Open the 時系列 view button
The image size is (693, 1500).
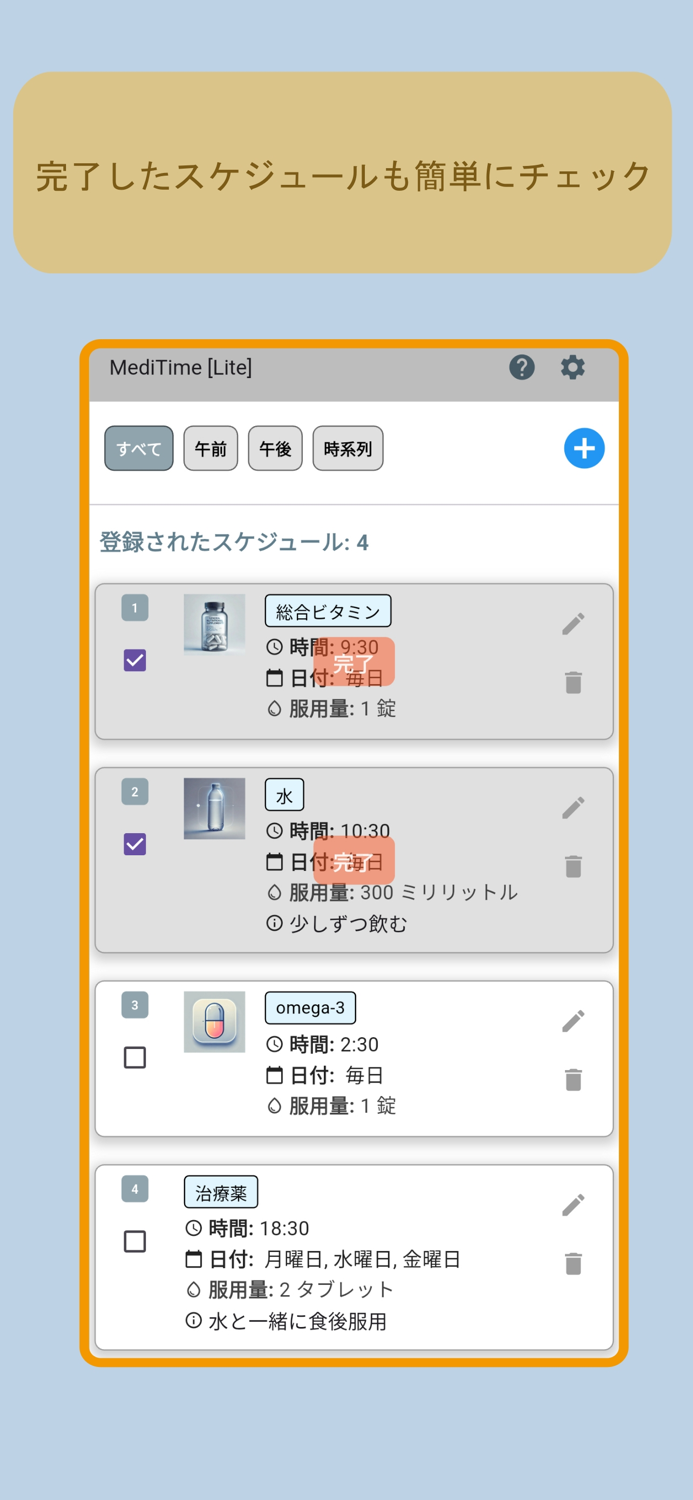click(348, 448)
